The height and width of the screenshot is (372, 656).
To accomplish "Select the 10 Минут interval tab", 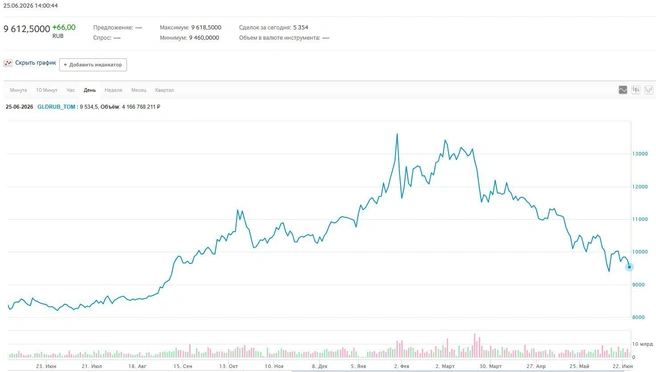I will pyautogui.click(x=46, y=90).
